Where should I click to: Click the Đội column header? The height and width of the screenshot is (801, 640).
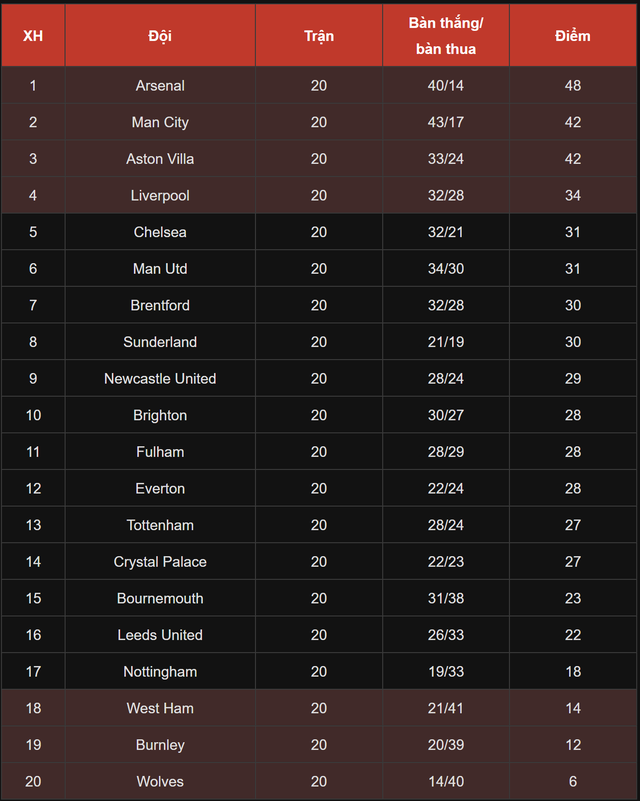160,36
